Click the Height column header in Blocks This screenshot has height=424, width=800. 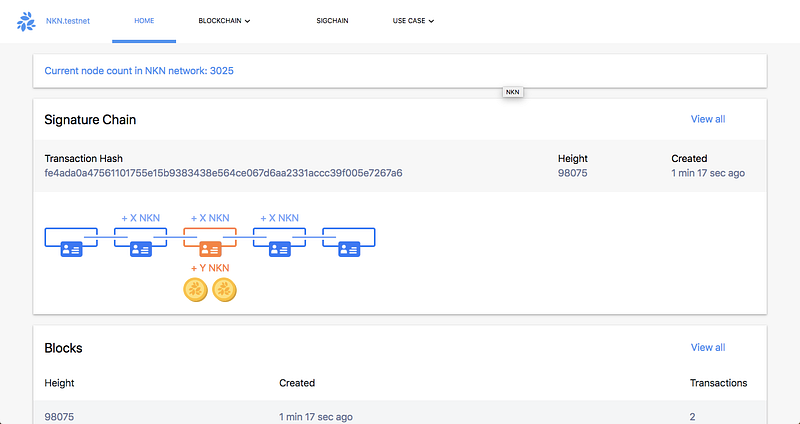[x=59, y=383]
